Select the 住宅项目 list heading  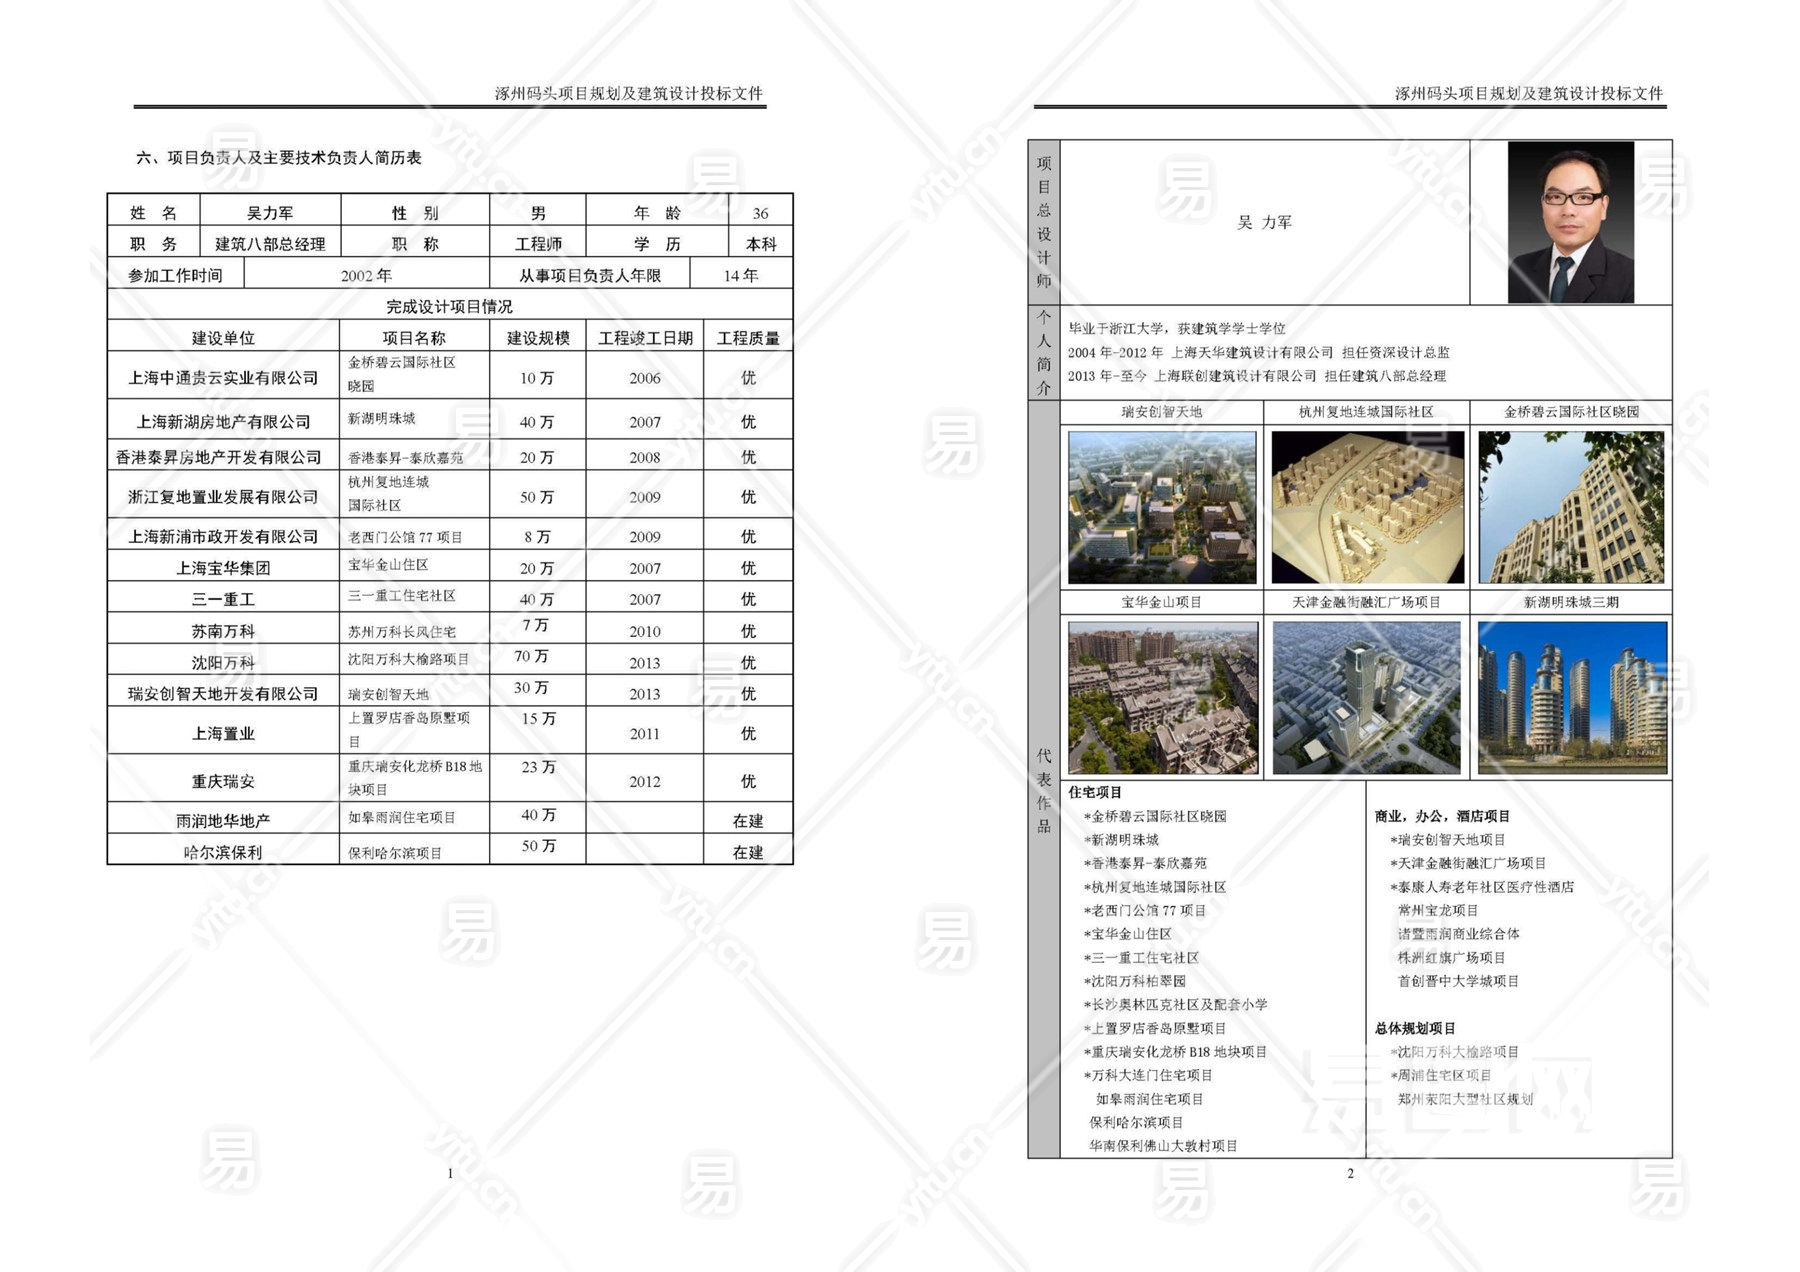click(1095, 792)
